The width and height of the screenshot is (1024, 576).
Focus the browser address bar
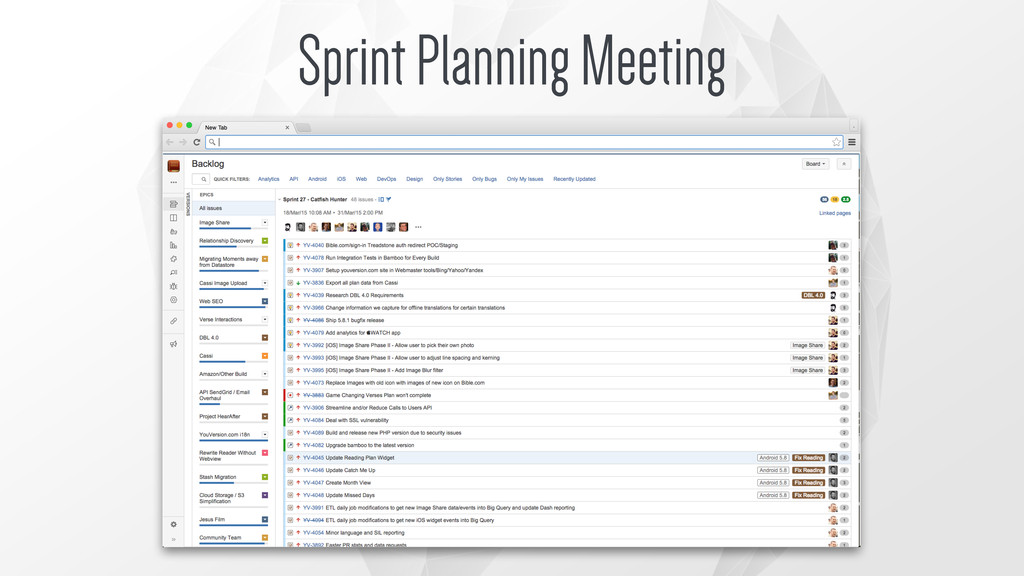[x=523, y=142]
